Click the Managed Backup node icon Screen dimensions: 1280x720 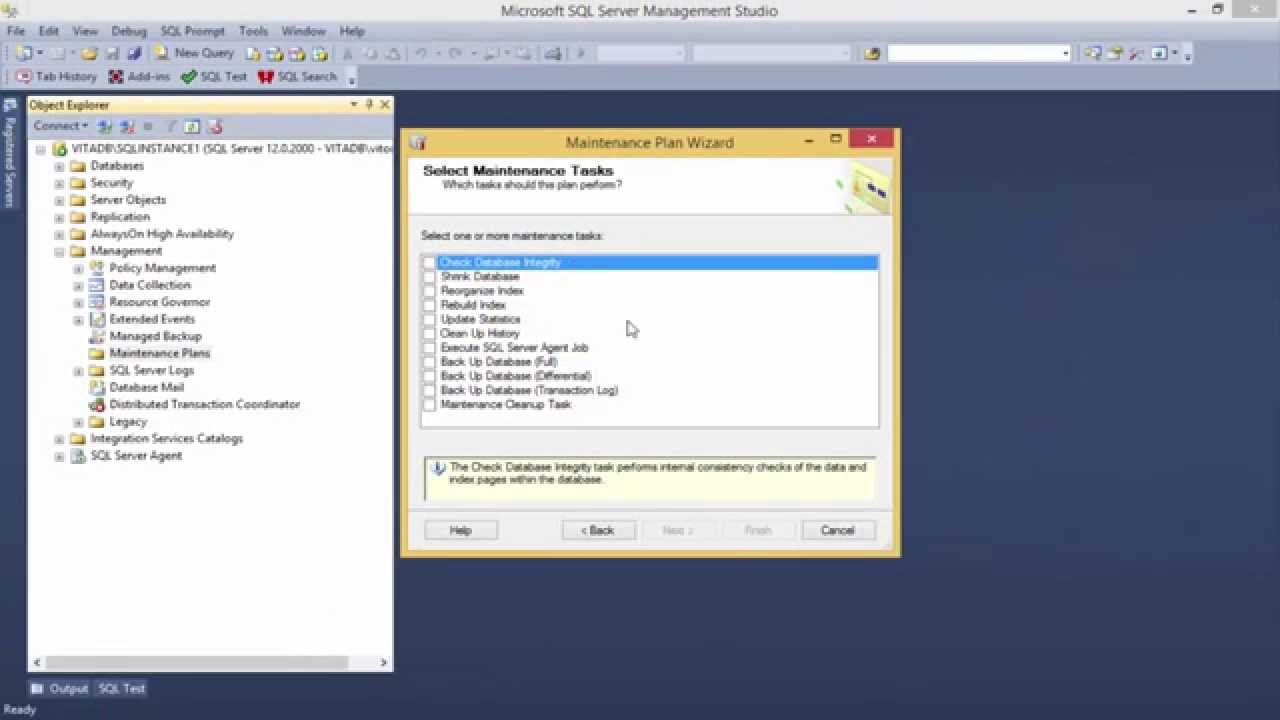[97, 336]
